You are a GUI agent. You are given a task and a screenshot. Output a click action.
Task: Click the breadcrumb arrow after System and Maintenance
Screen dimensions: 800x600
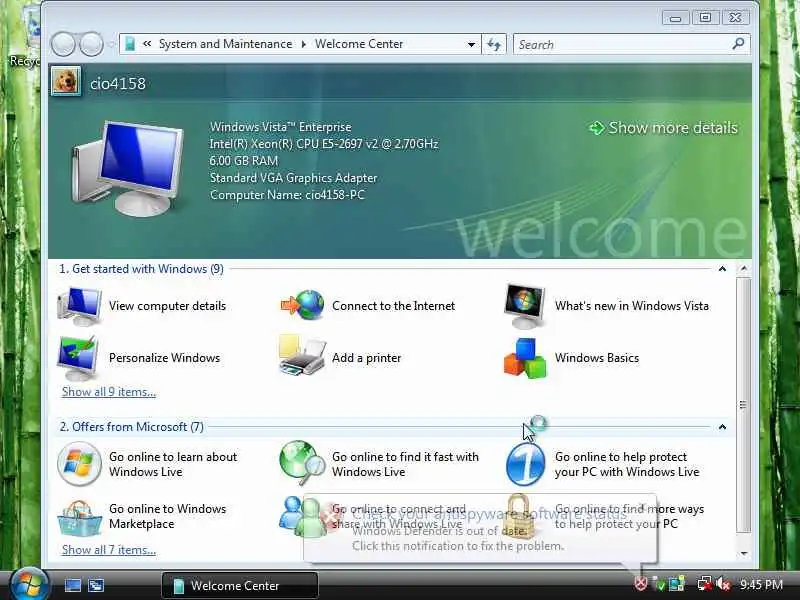pos(304,44)
